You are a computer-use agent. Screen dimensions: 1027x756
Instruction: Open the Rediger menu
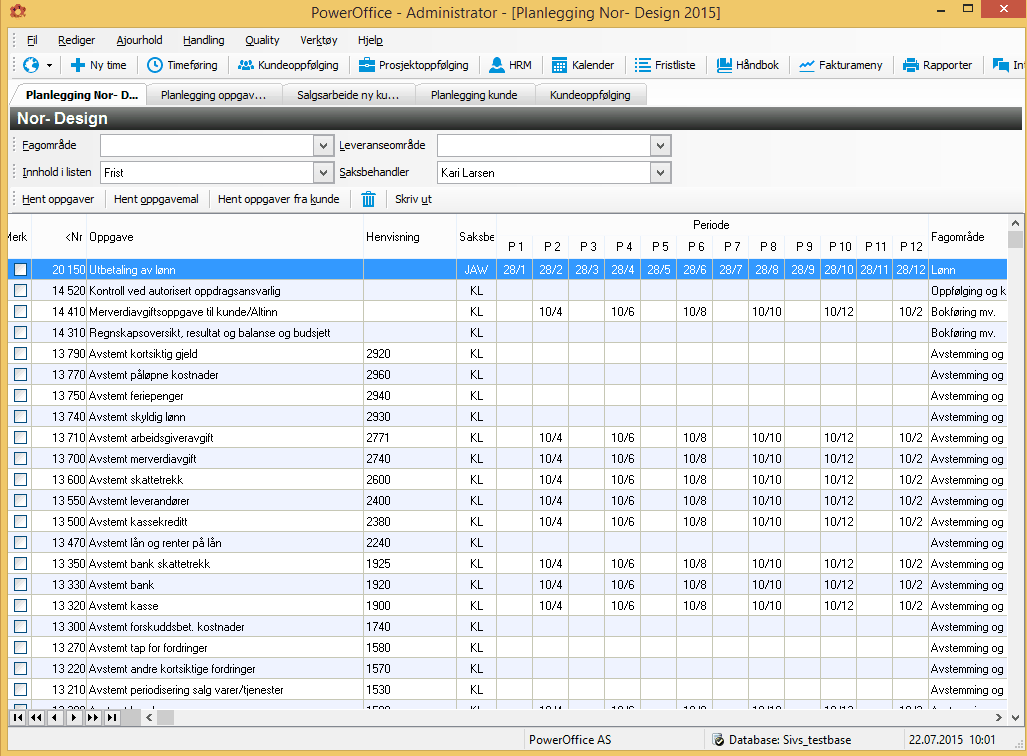point(76,40)
